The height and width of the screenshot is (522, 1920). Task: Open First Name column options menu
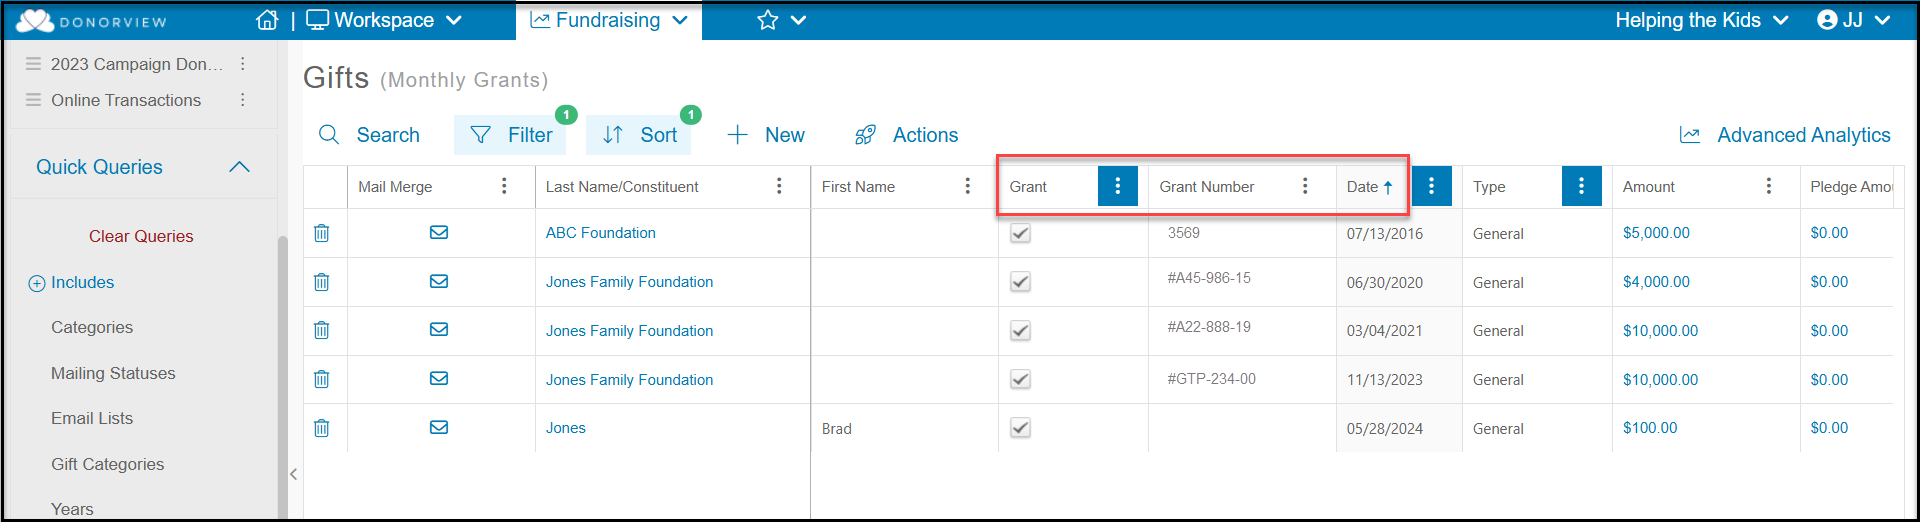coord(967,186)
